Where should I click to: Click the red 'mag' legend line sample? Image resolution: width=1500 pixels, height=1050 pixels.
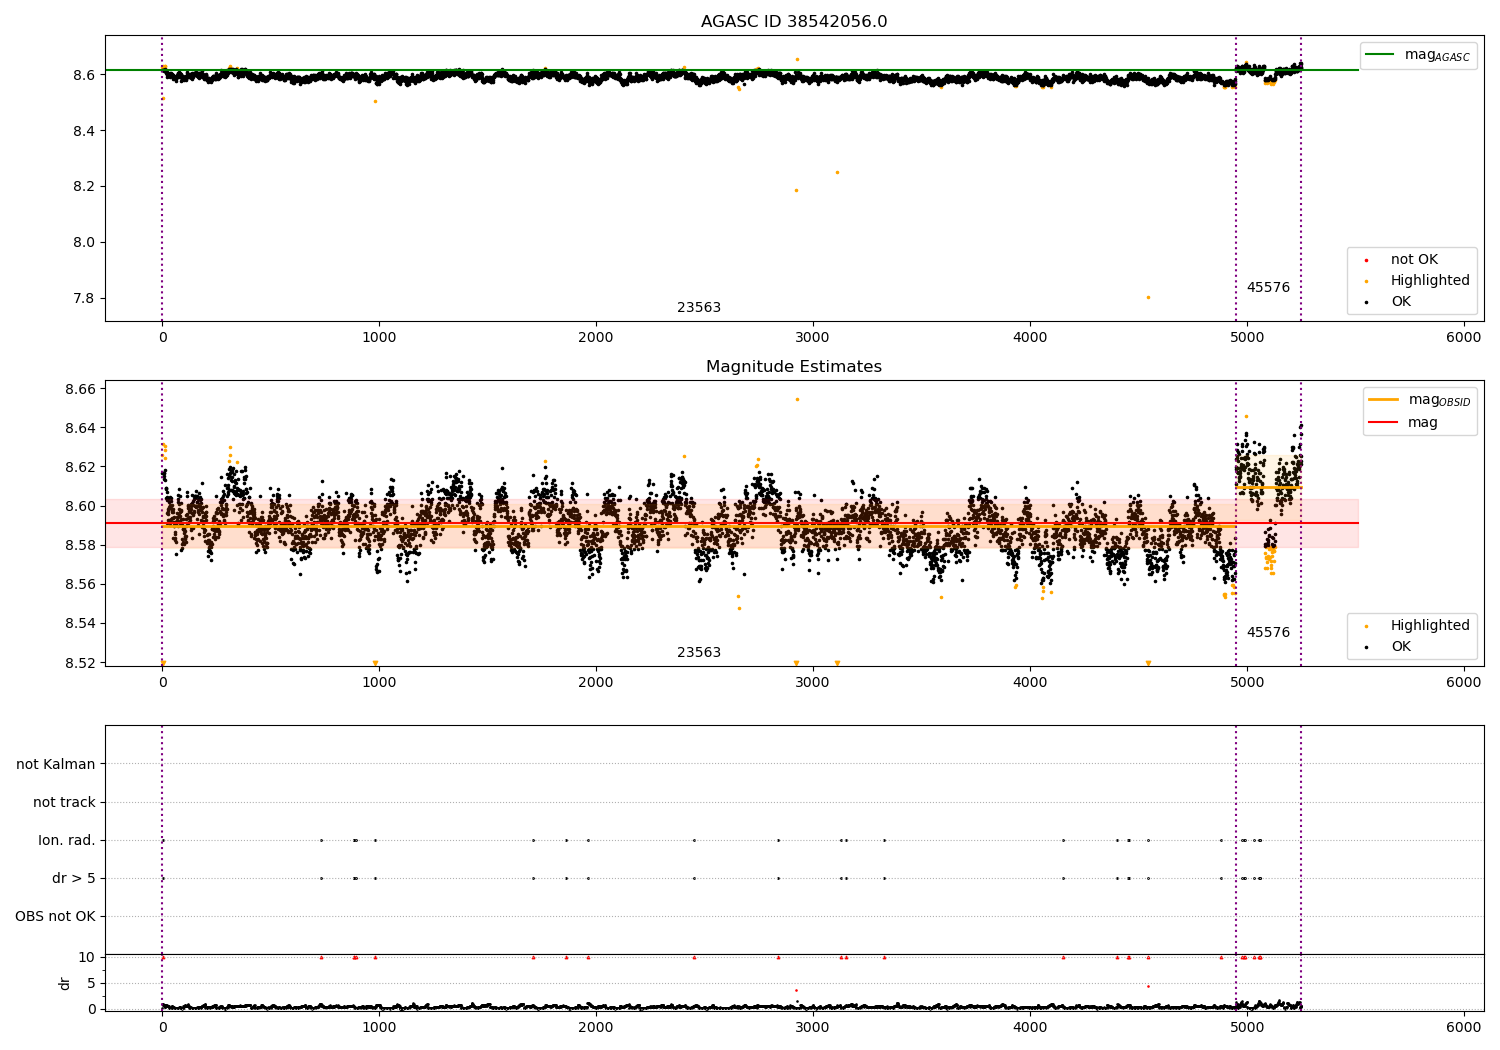click(1383, 423)
